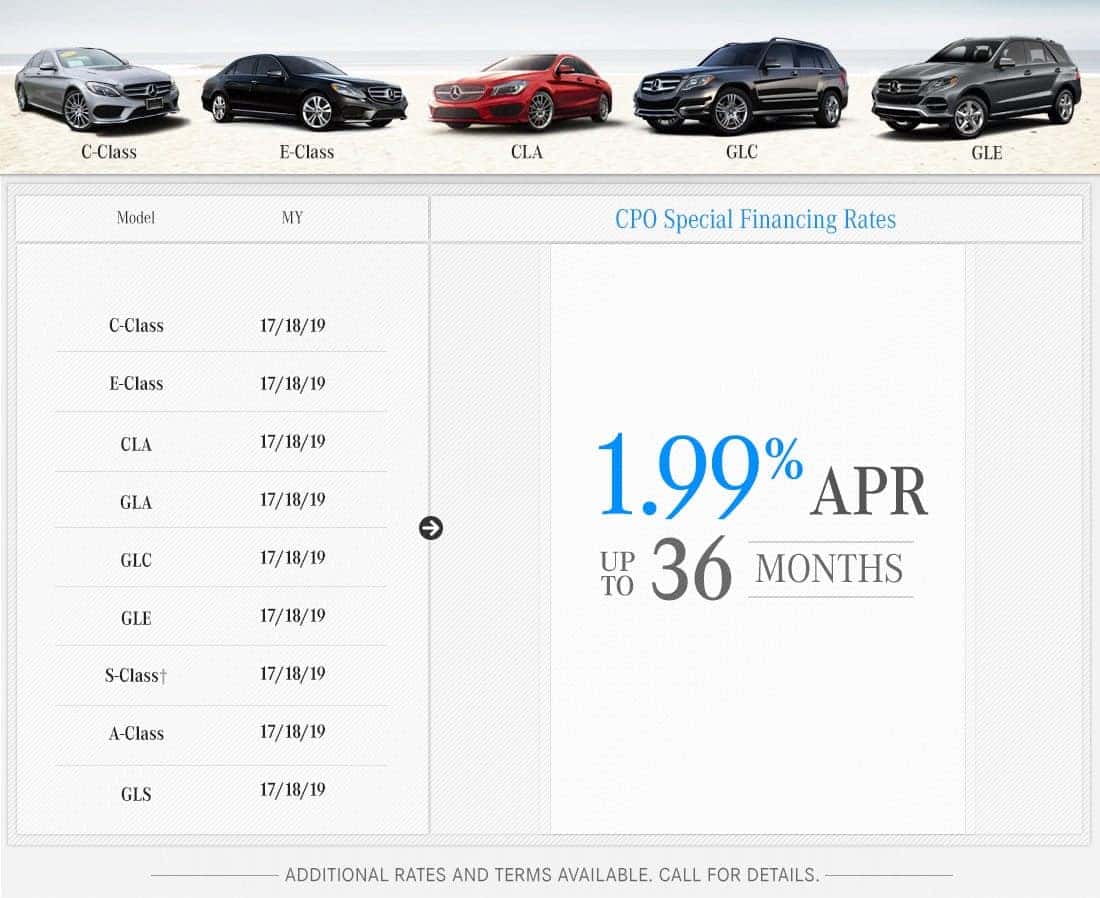Select the dark GLC SUV image

tap(741, 86)
